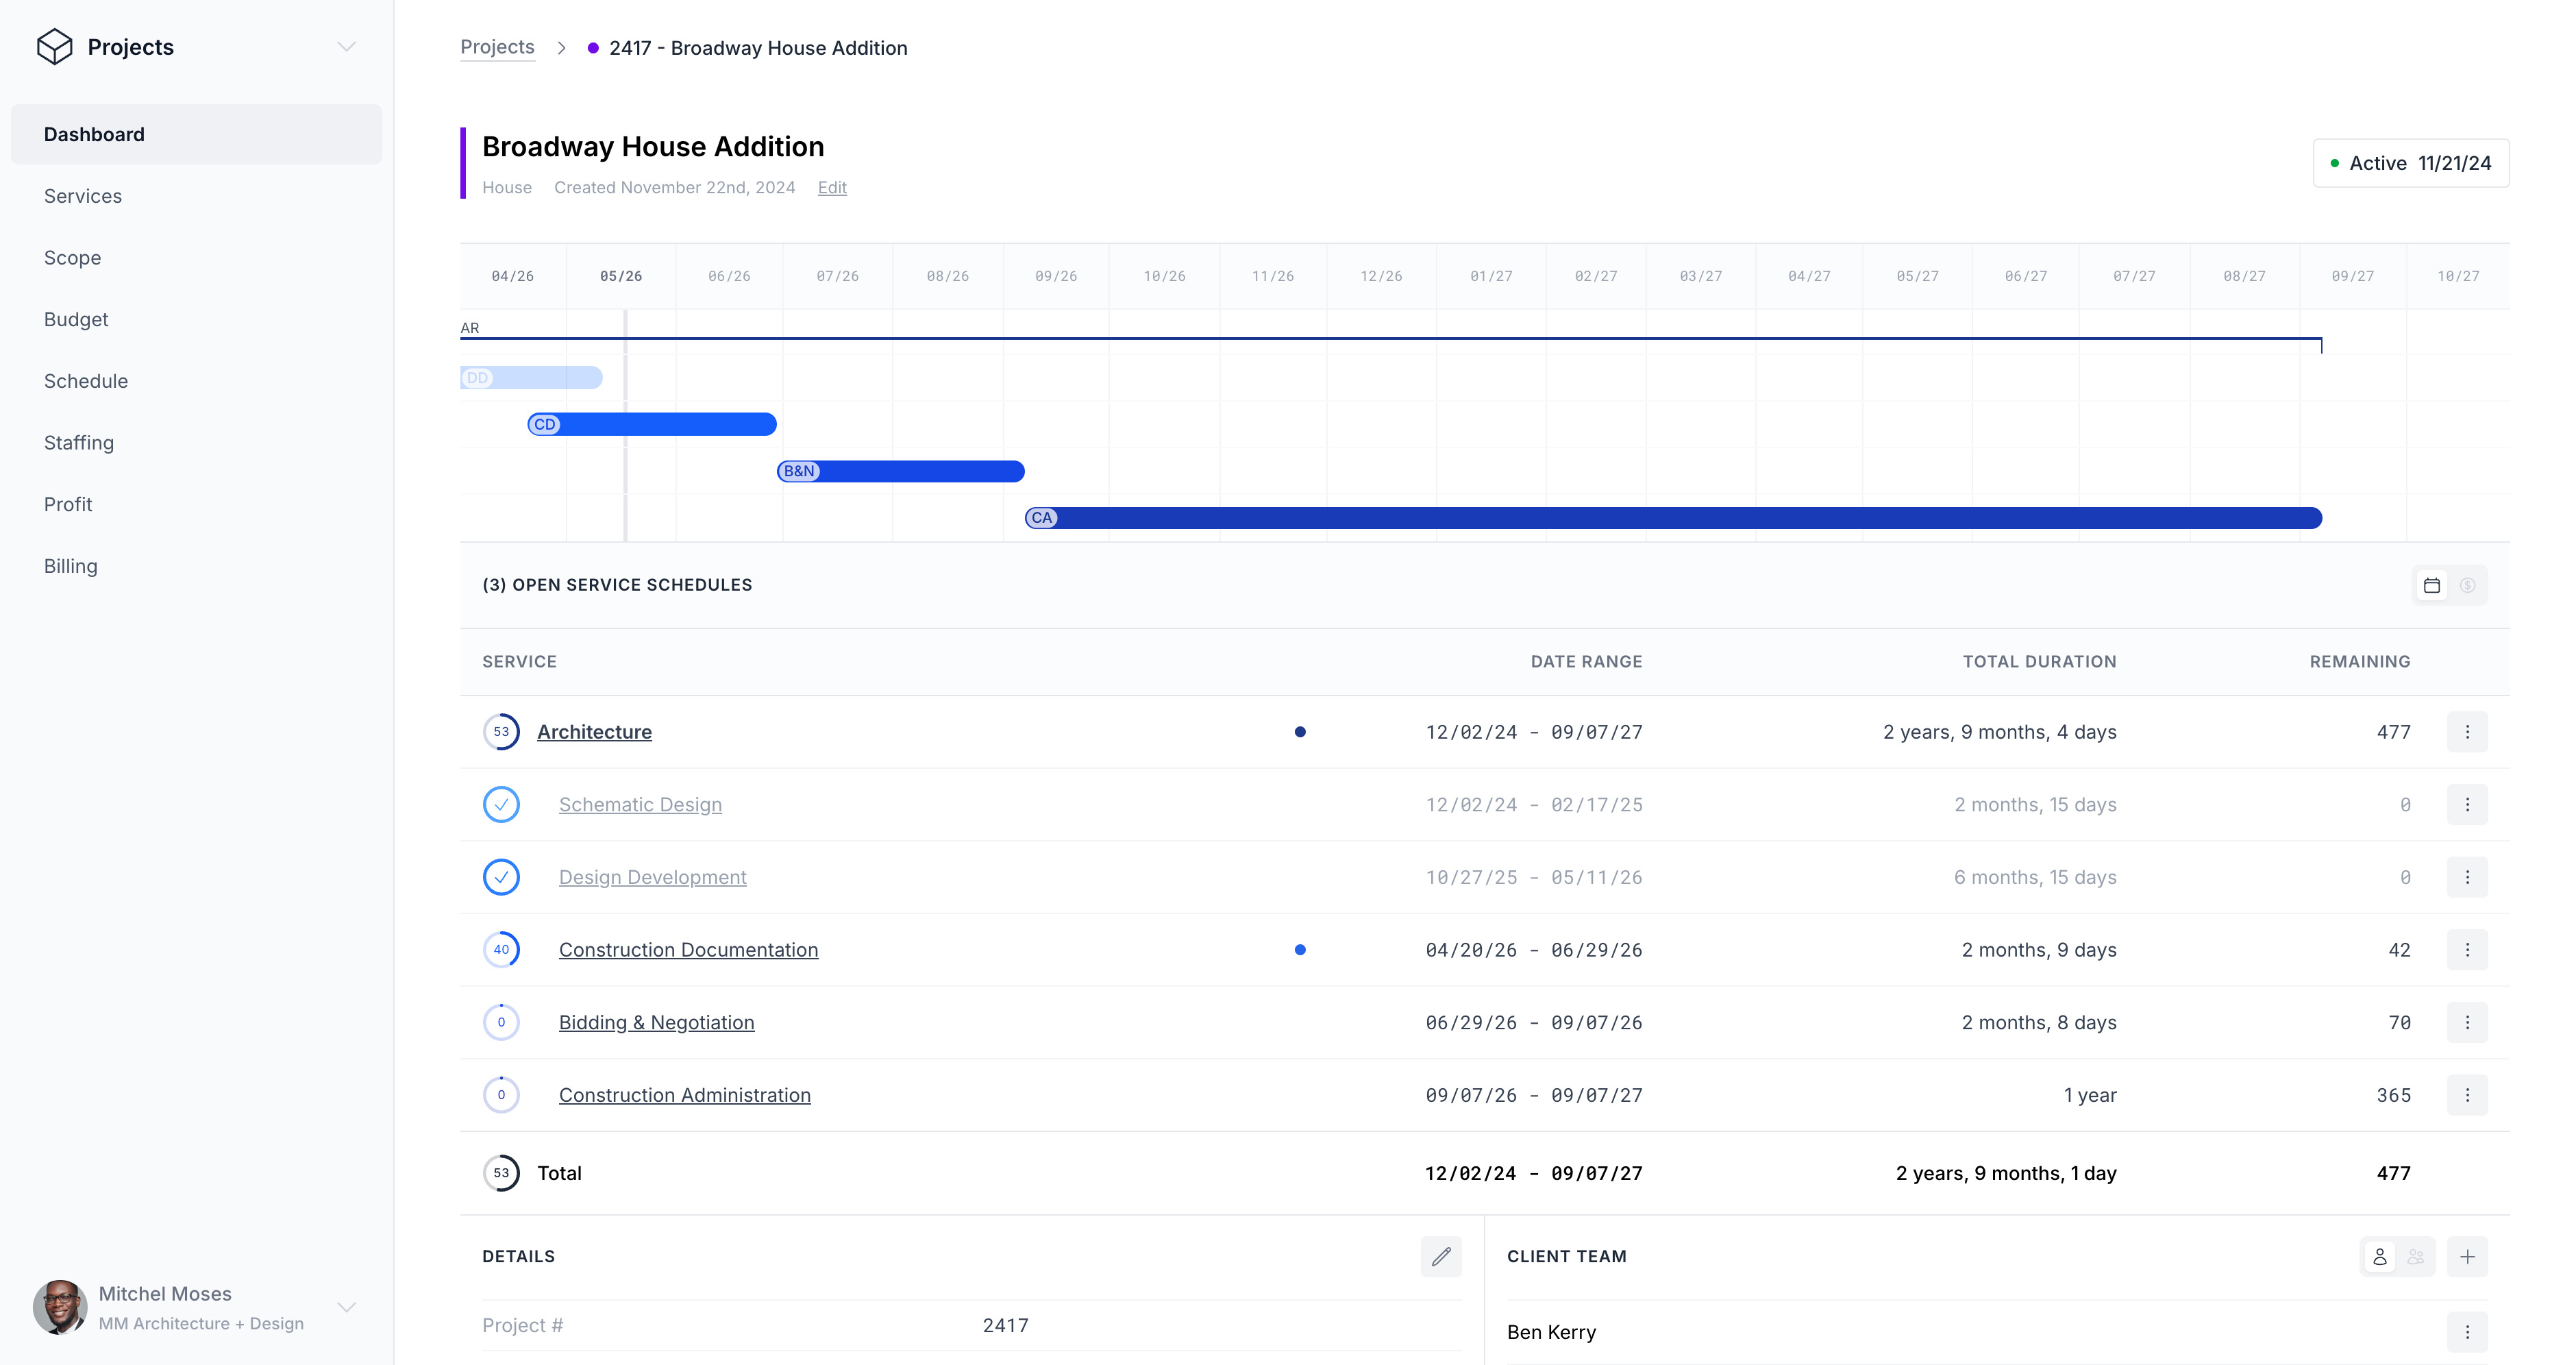Click the Schematic Design completed check icon
Viewport: 2576px width, 1365px height.
(x=501, y=805)
